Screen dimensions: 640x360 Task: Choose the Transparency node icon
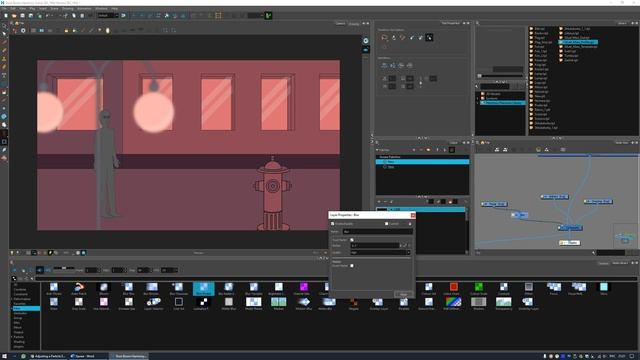coord(503,303)
